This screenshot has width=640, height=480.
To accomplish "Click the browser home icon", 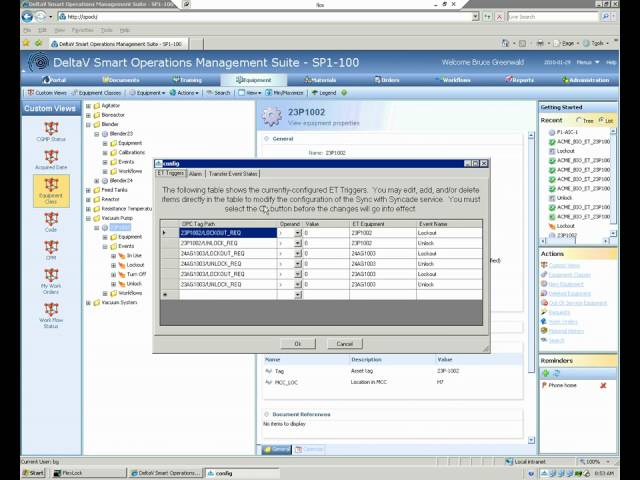I will pyautogui.click(x=505, y=43).
